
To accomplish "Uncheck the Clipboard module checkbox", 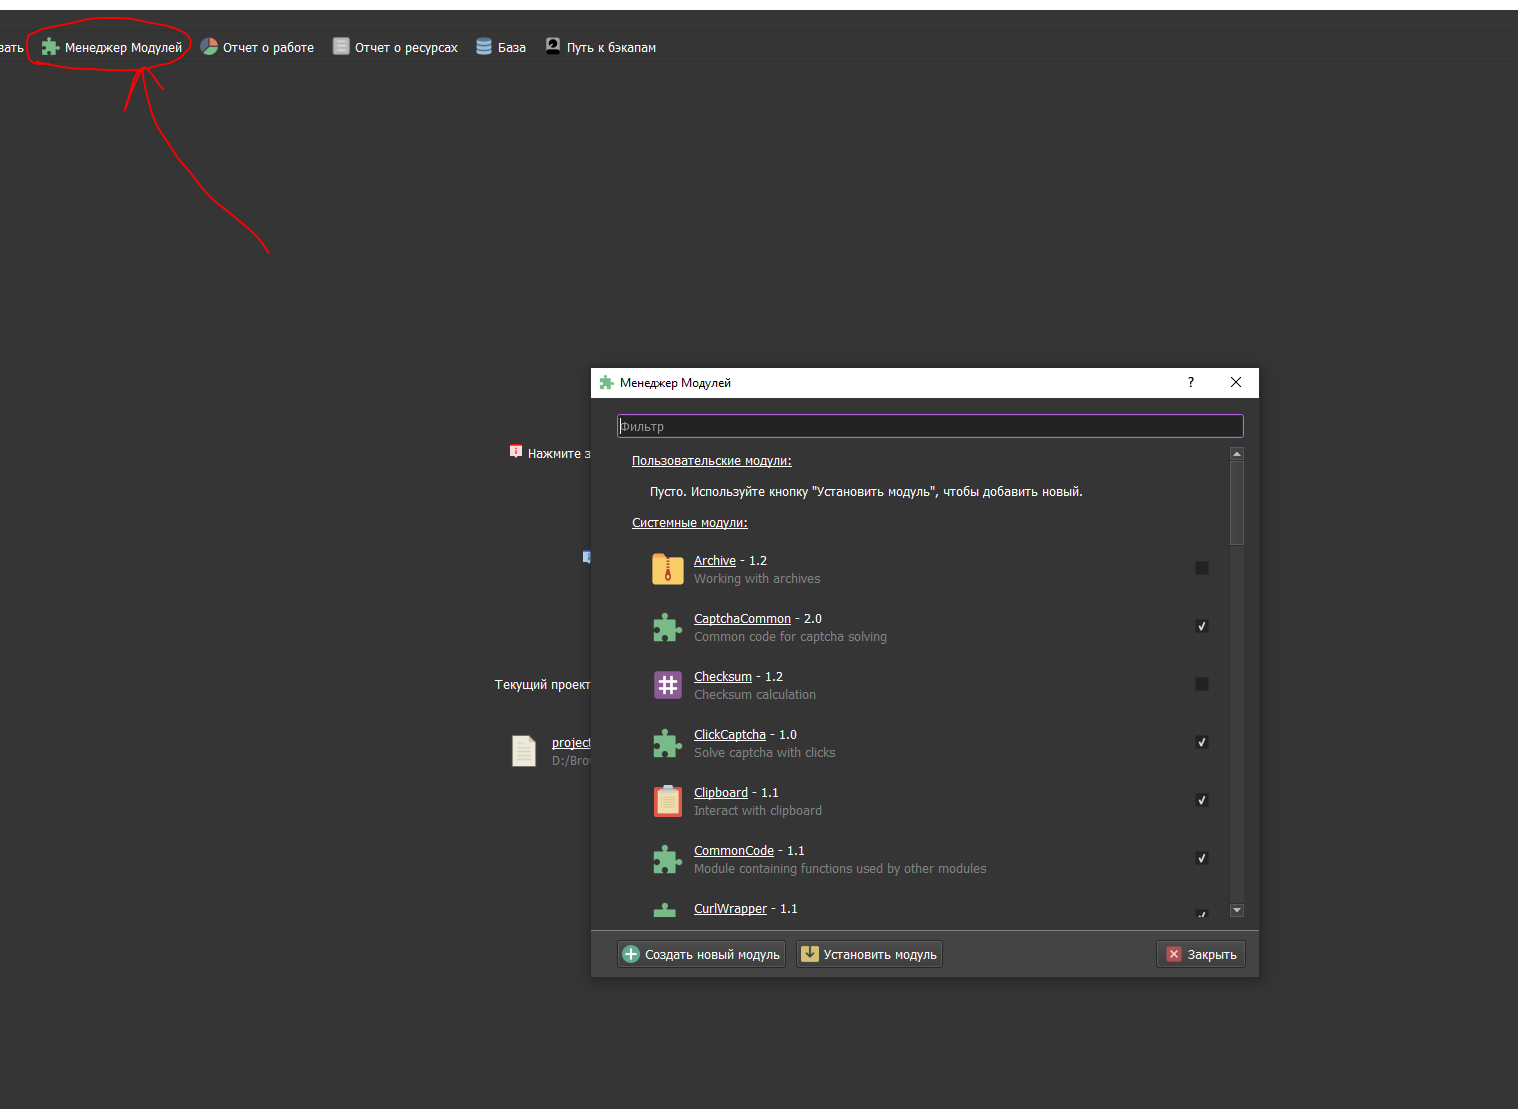I will 1202,800.
